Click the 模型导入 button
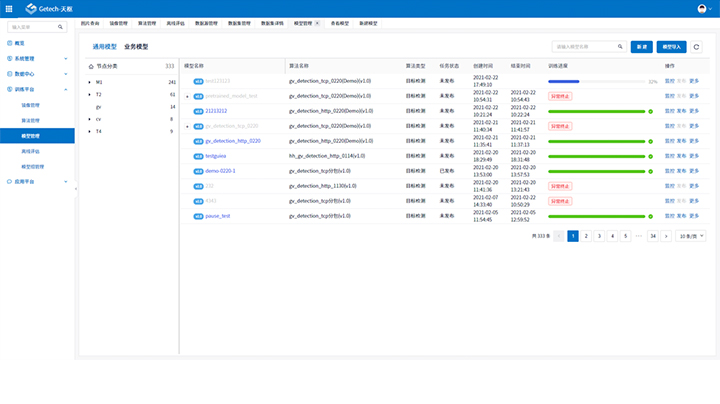Screen dimensions: 720x404 pos(671,46)
